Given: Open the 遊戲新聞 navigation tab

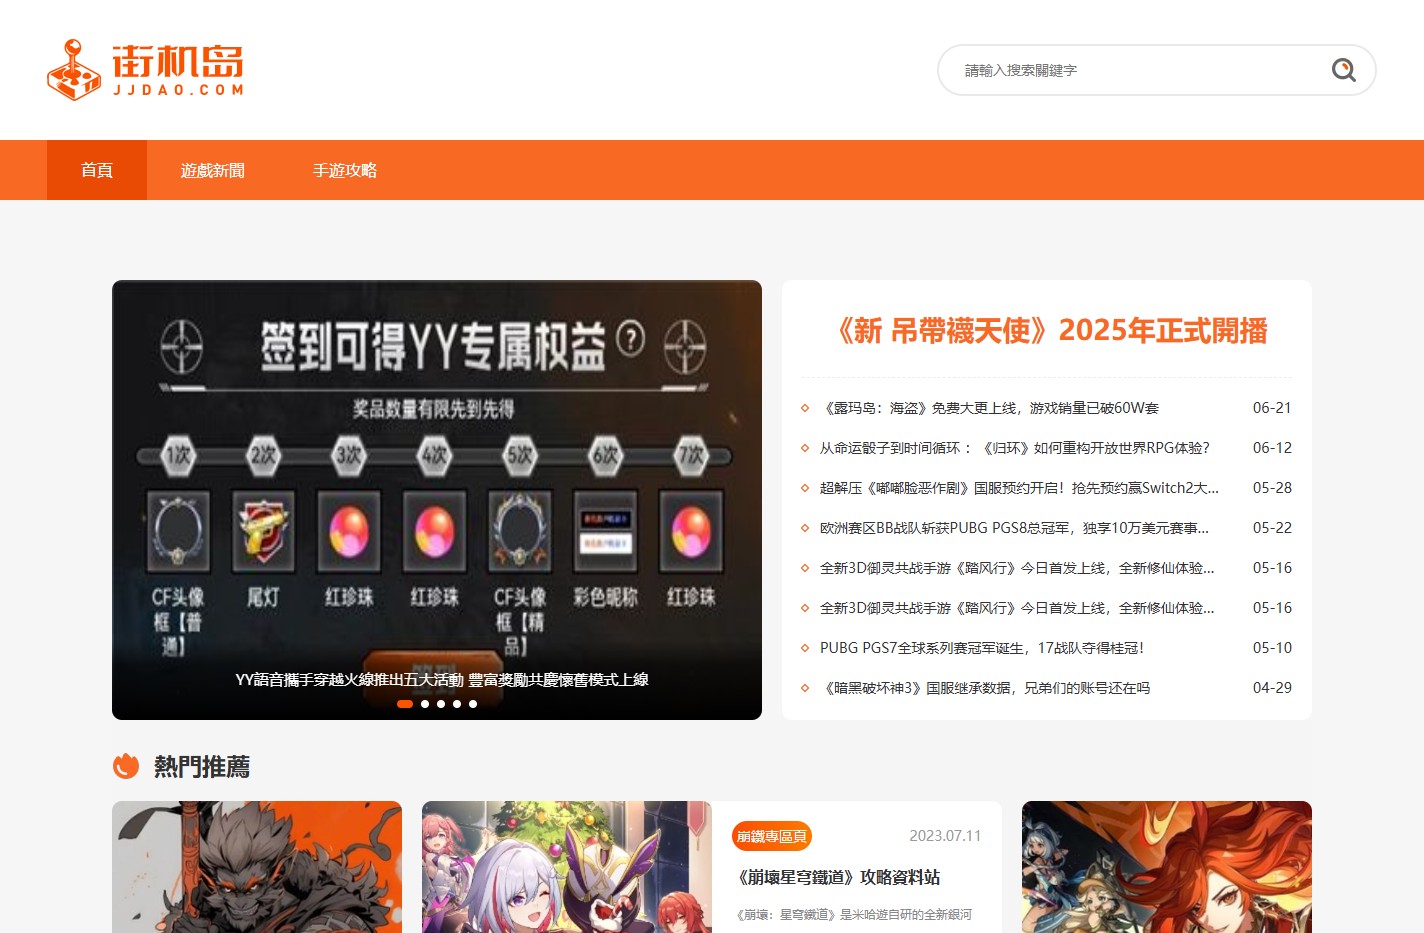Looking at the screenshot, I should pos(213,170).
